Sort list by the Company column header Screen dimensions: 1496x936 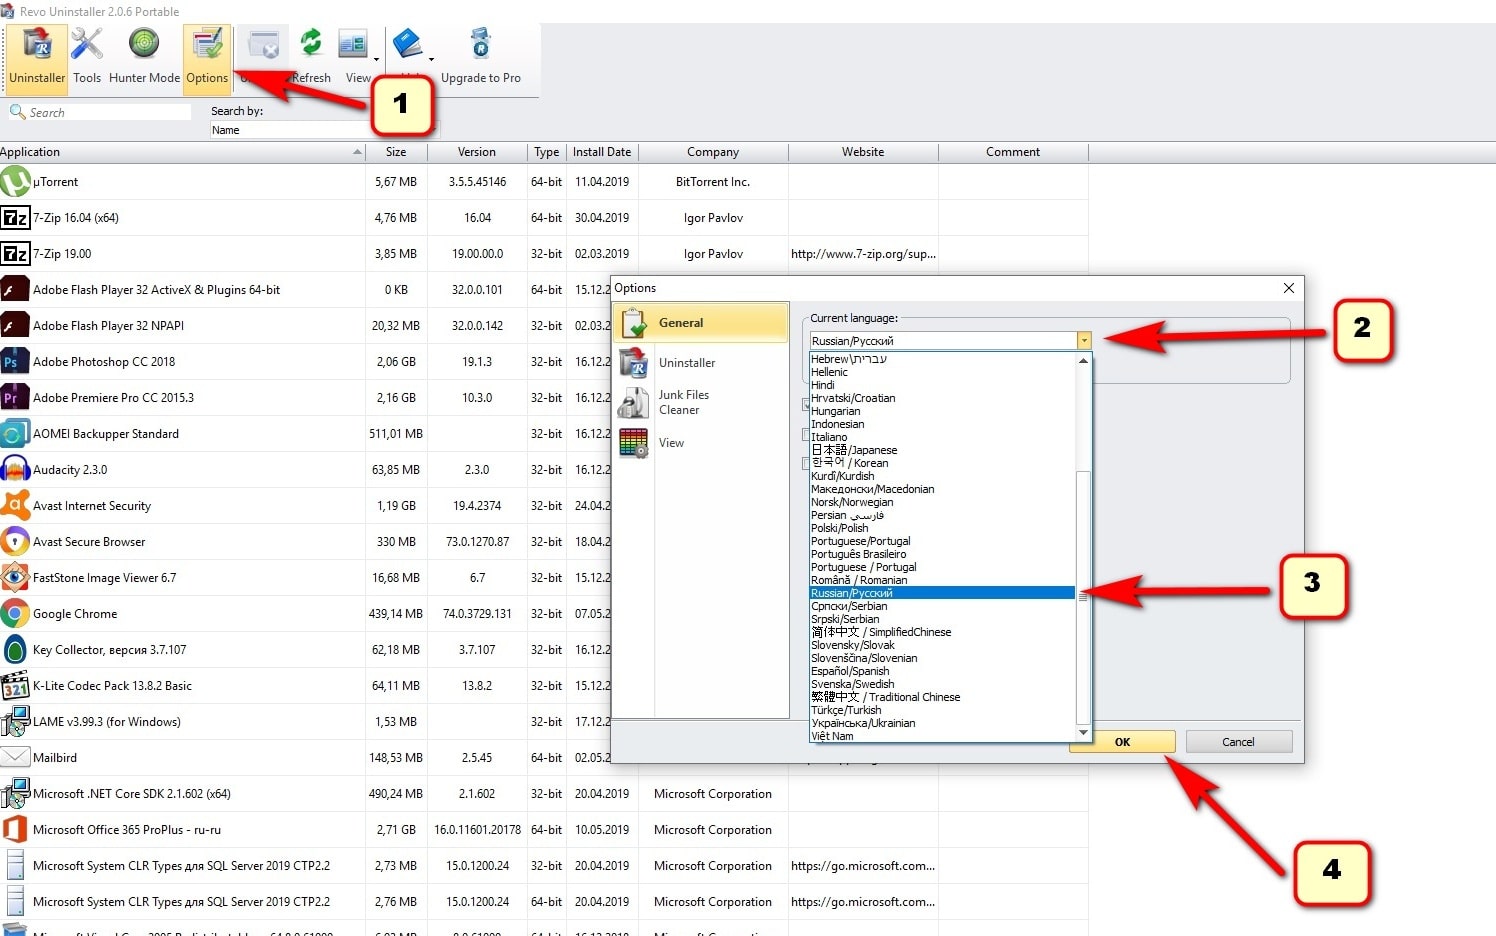pyautogui.click(x=713, y=152)
